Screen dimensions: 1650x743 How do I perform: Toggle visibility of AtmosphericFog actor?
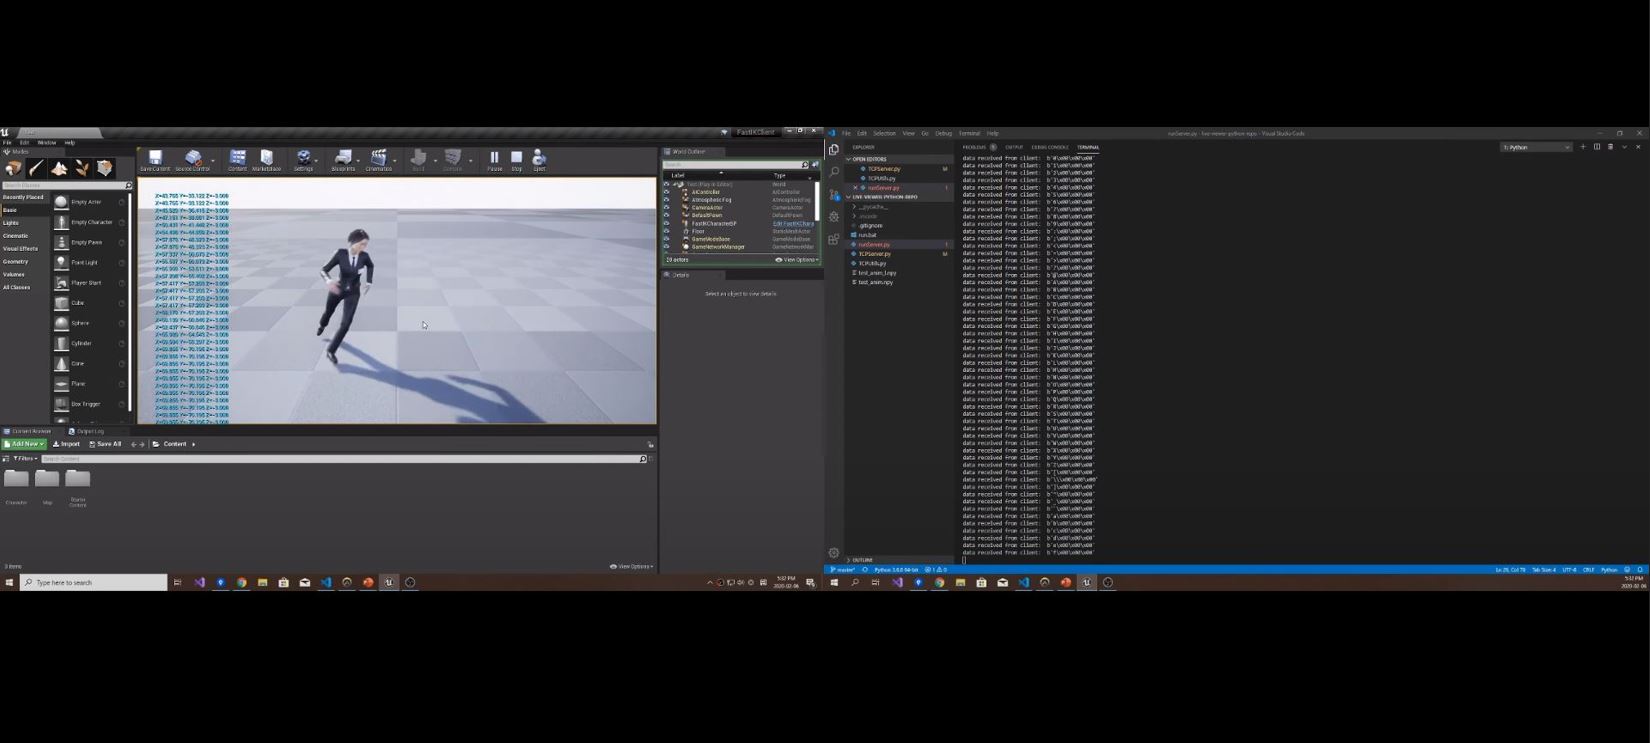667,200
